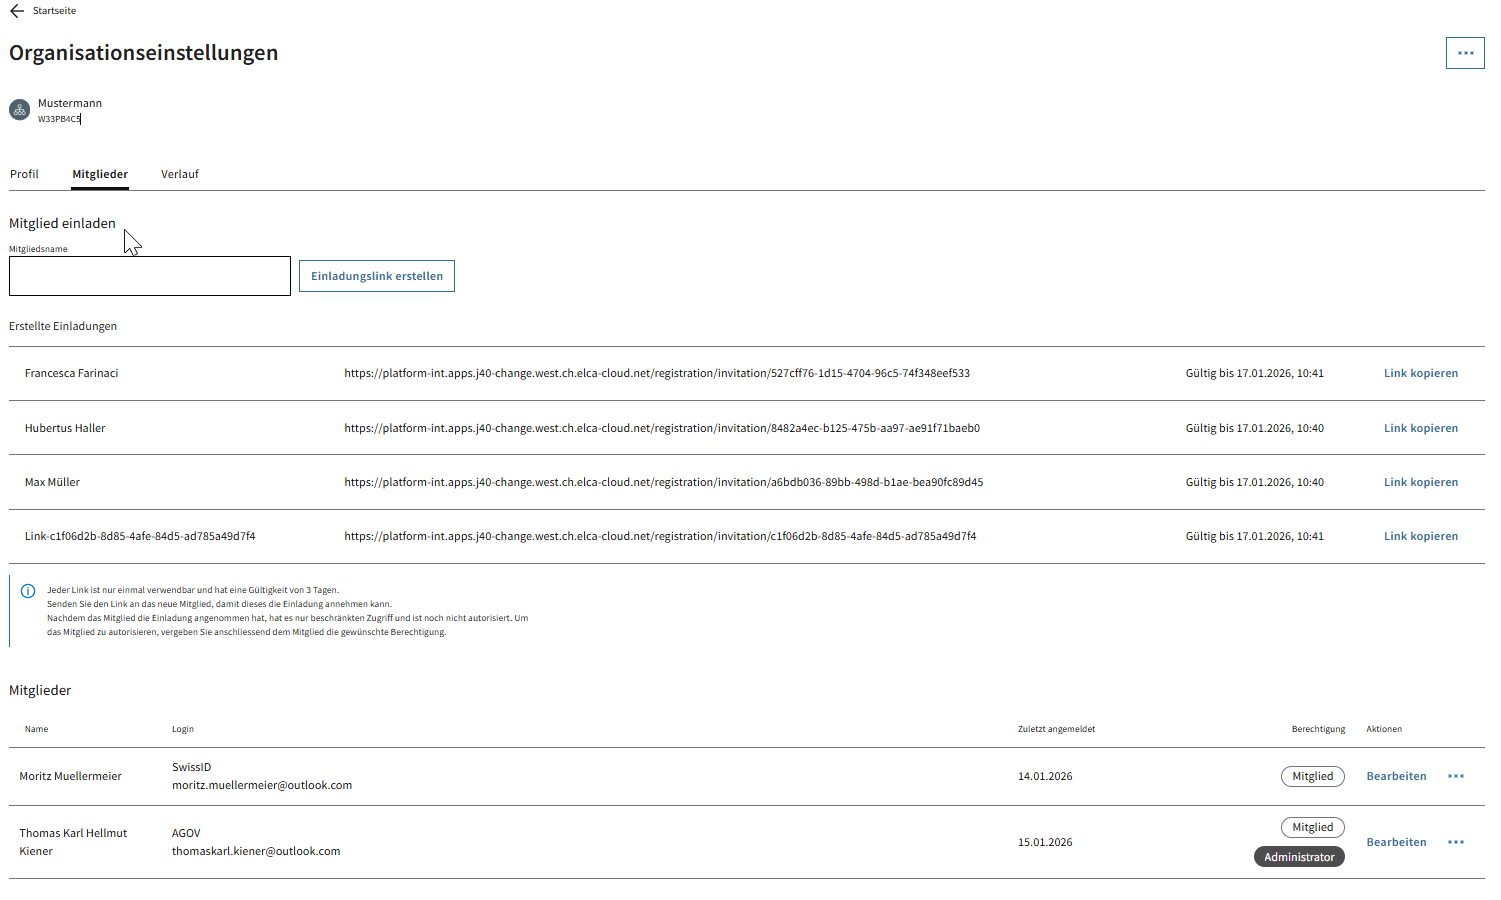Click into the Mitgliedsname input field
The width and height of the screenshot is (1501, 900).
[x=150, y=276]
